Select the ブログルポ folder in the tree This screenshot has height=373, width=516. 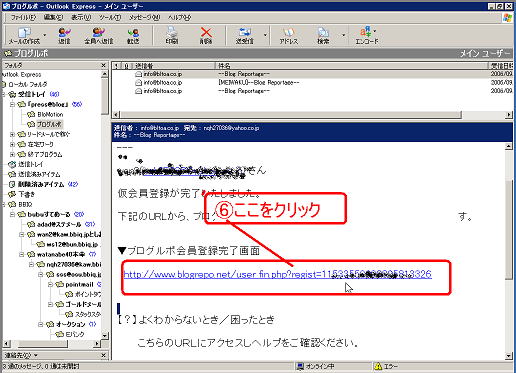49,124
